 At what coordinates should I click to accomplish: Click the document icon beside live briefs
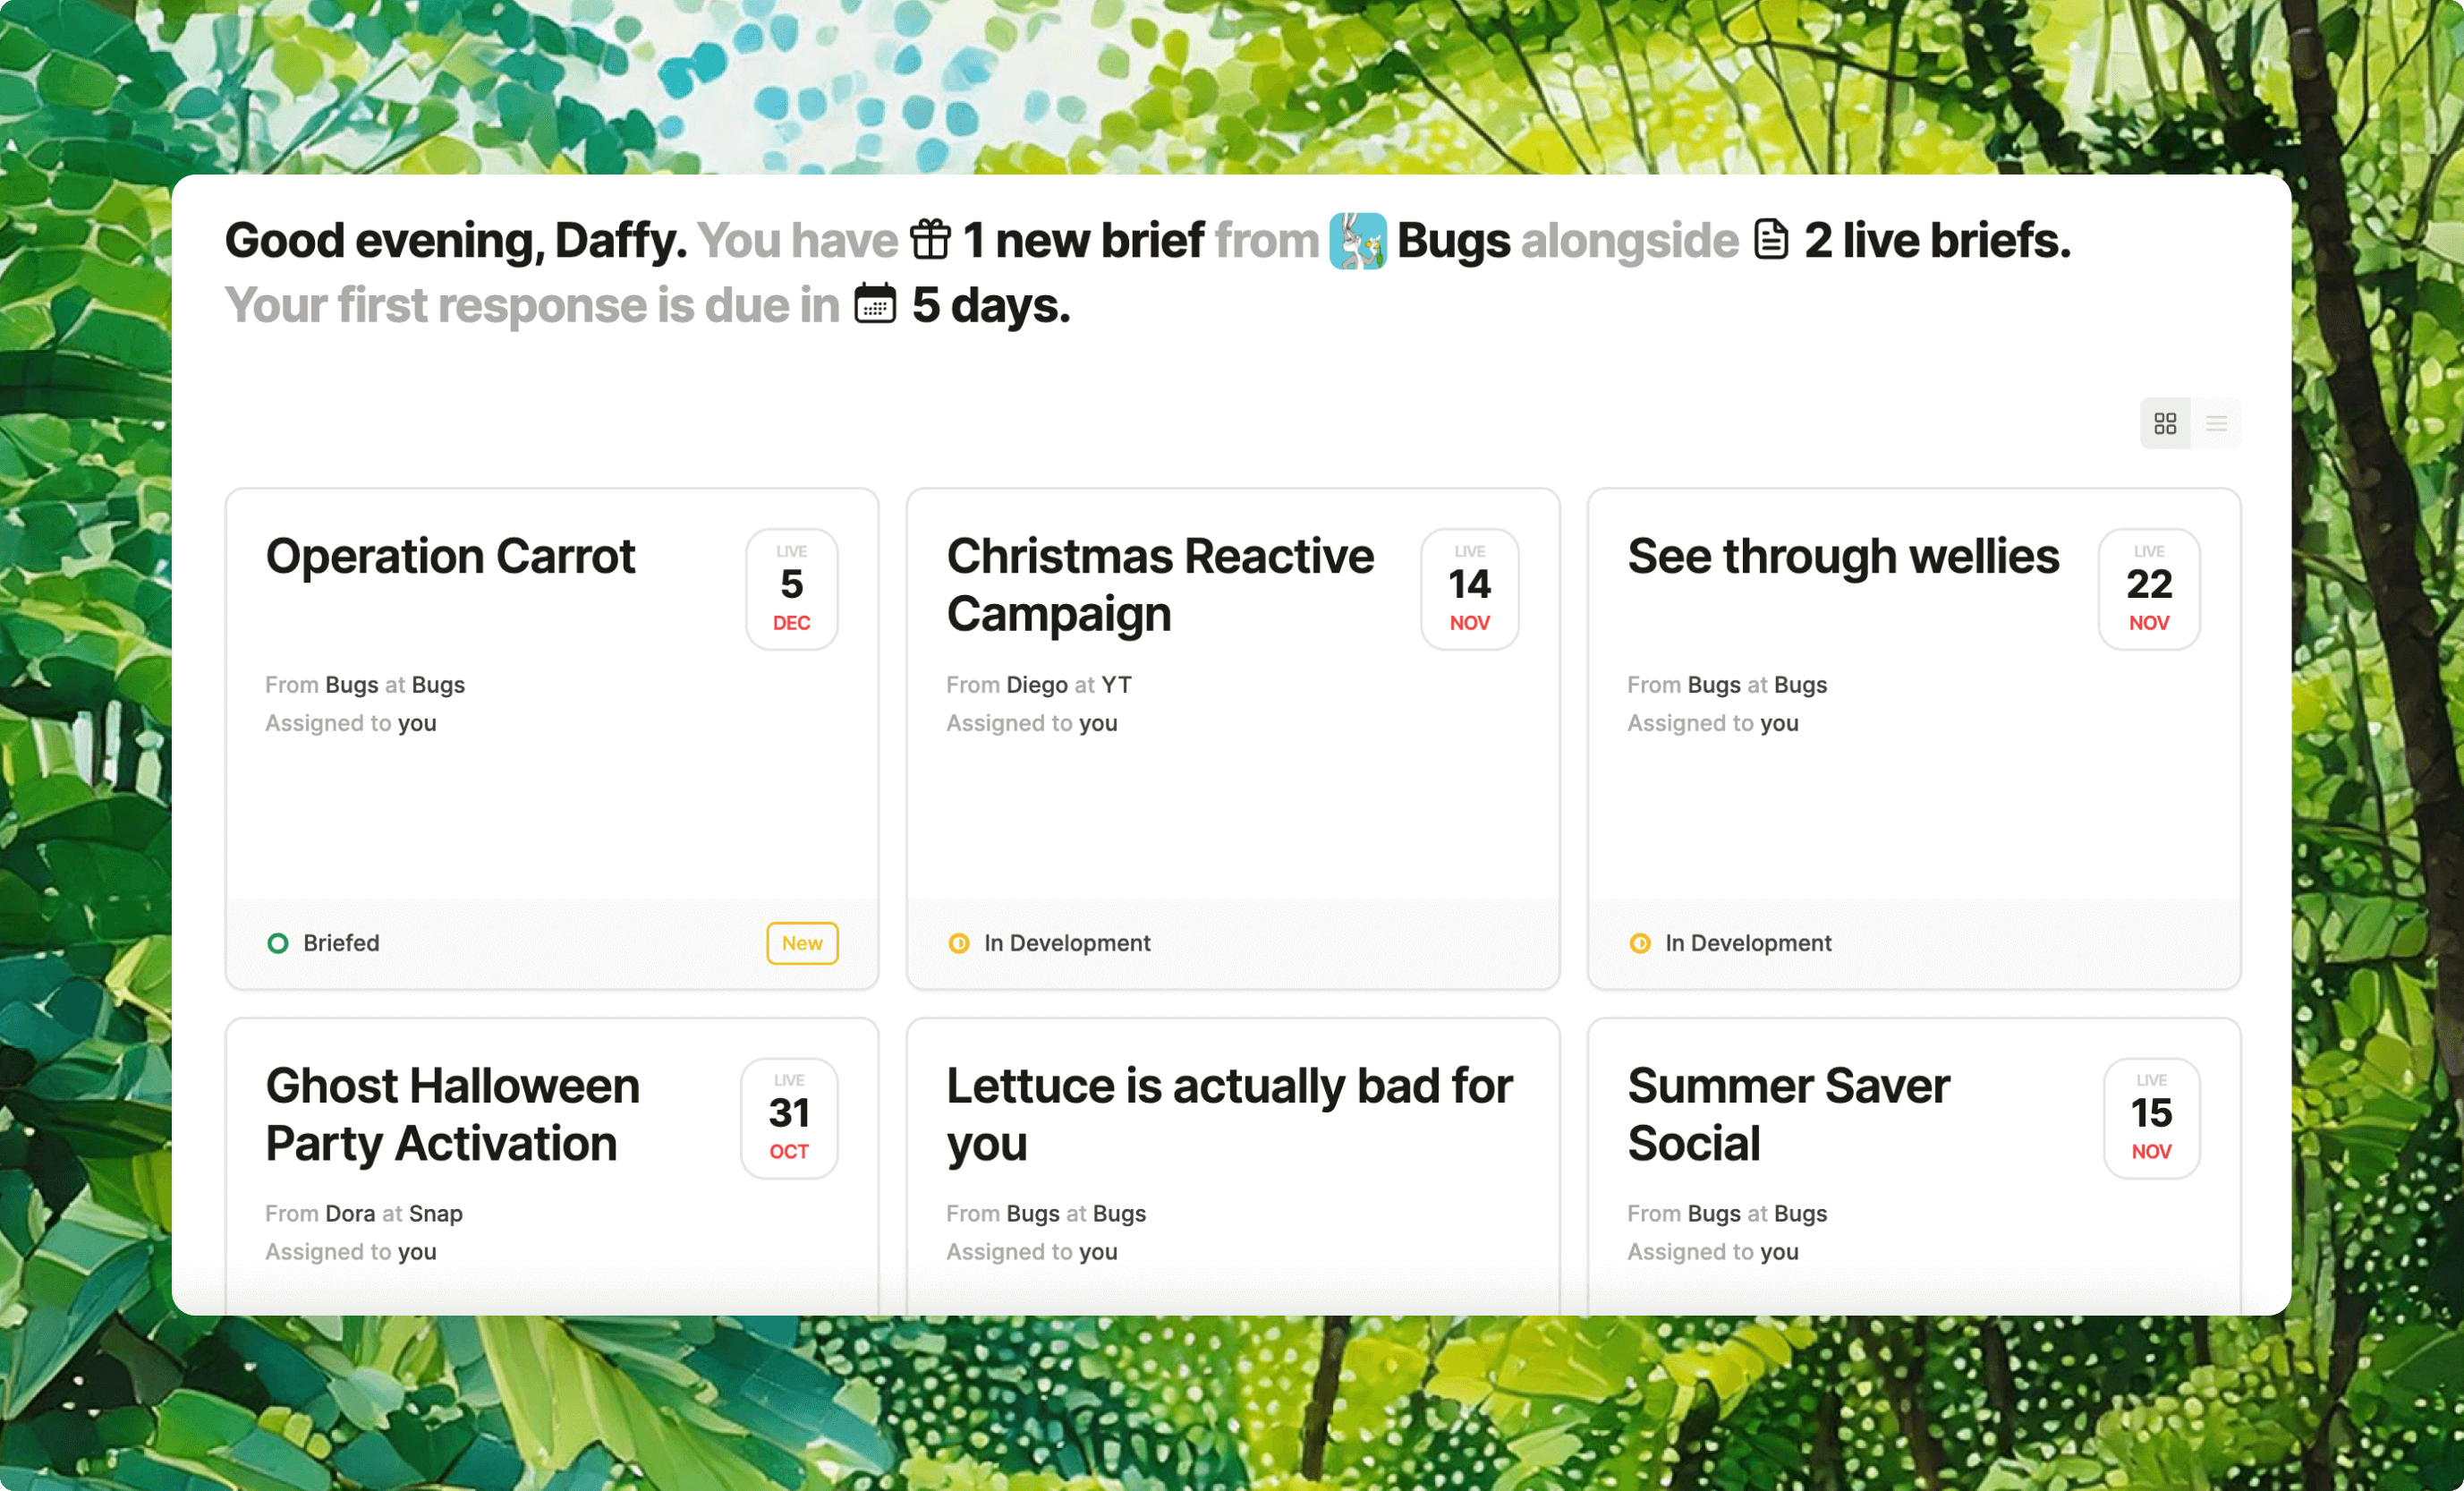[x=1771, y=240]
